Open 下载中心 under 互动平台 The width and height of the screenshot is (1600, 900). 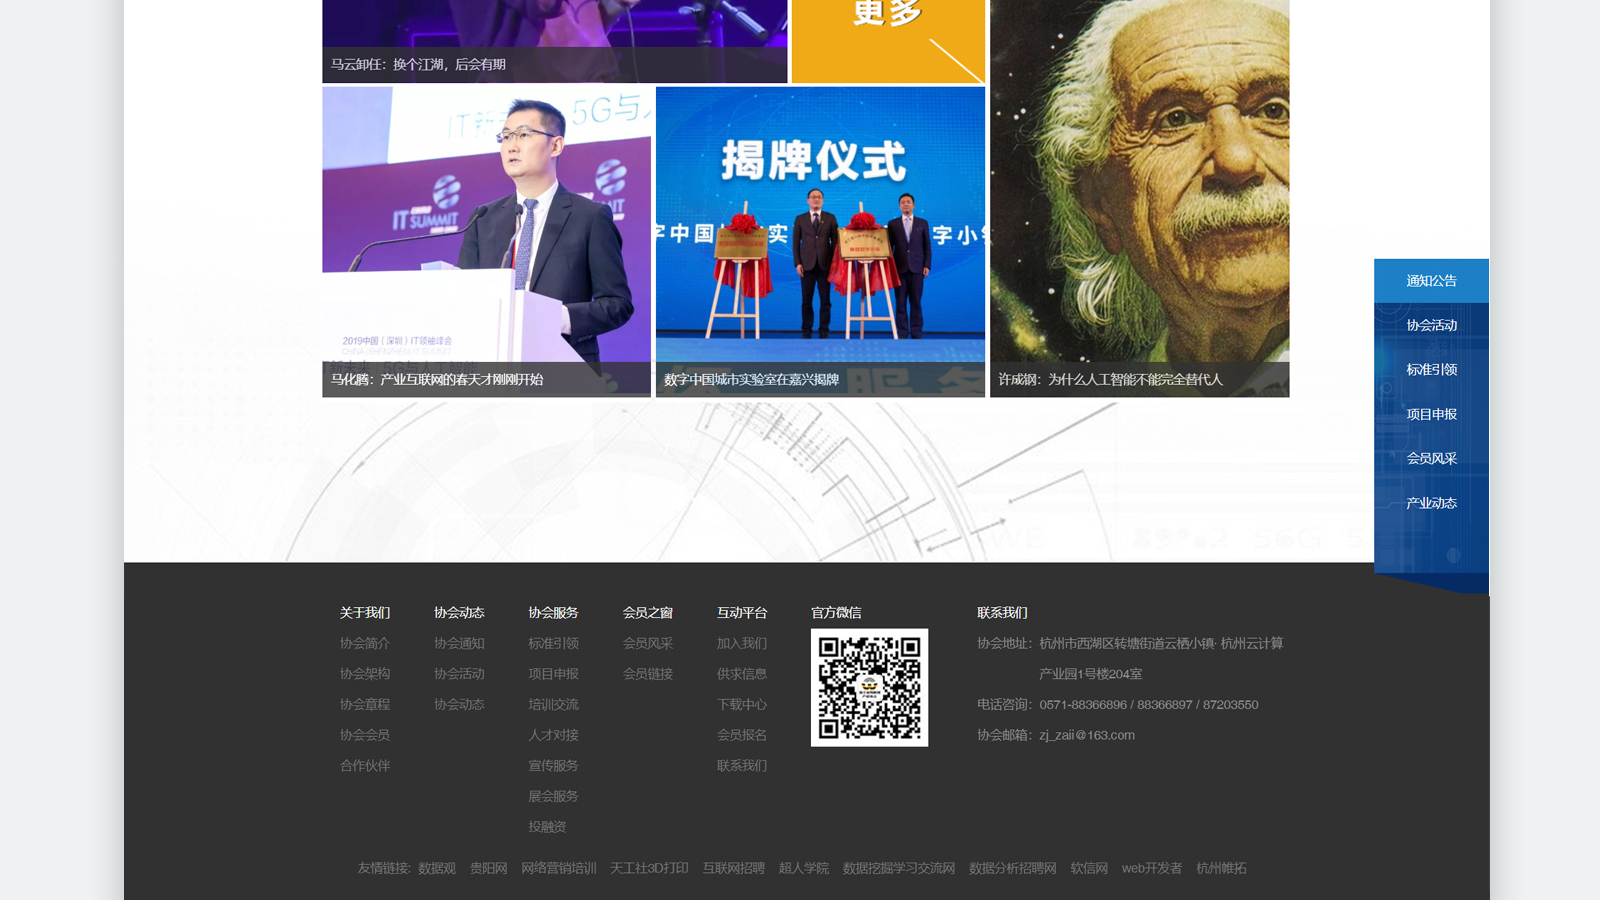point(741,704)
